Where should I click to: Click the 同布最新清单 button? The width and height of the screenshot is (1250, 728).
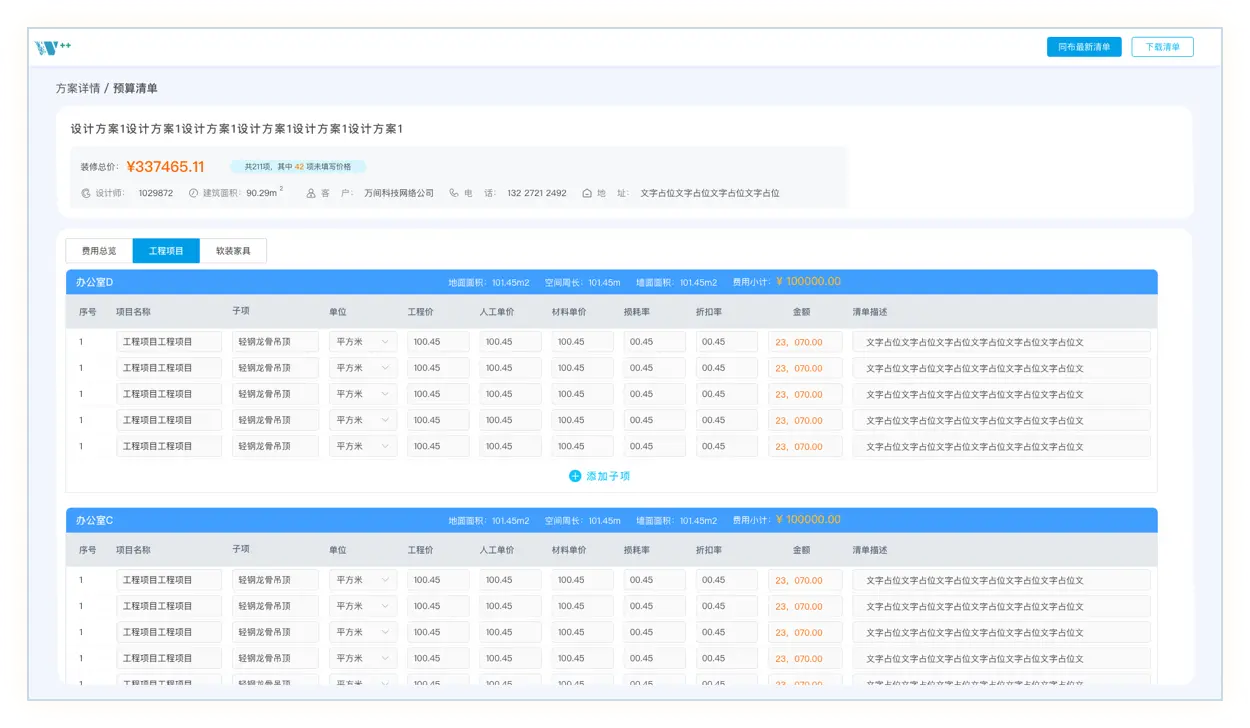1084,47
